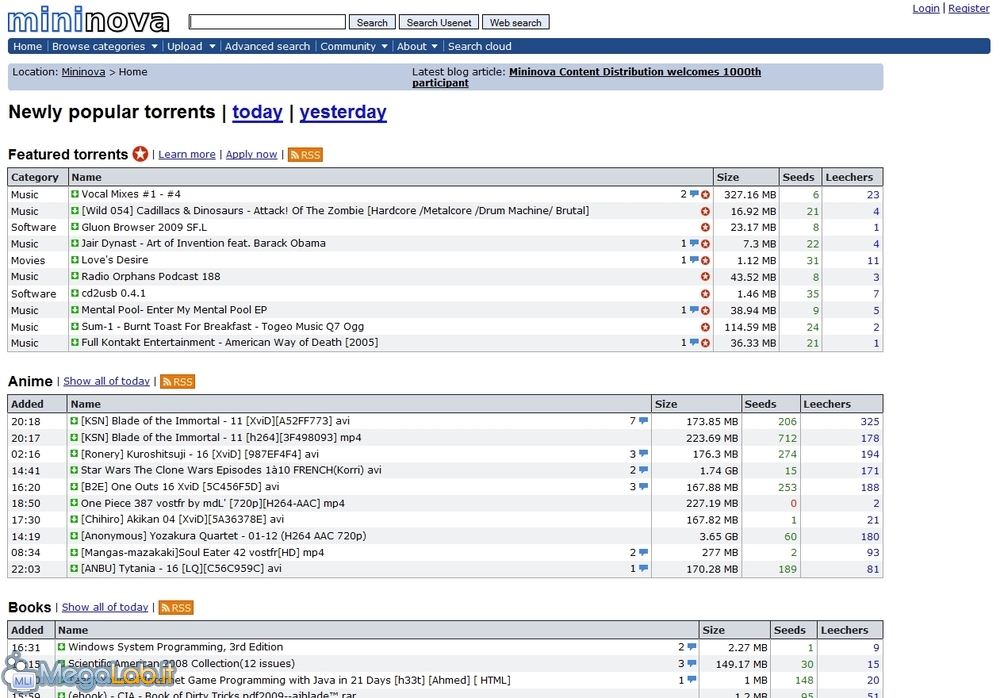
Task: Click Learn more link for featured torrents
Action: click(x=187, y=154)
